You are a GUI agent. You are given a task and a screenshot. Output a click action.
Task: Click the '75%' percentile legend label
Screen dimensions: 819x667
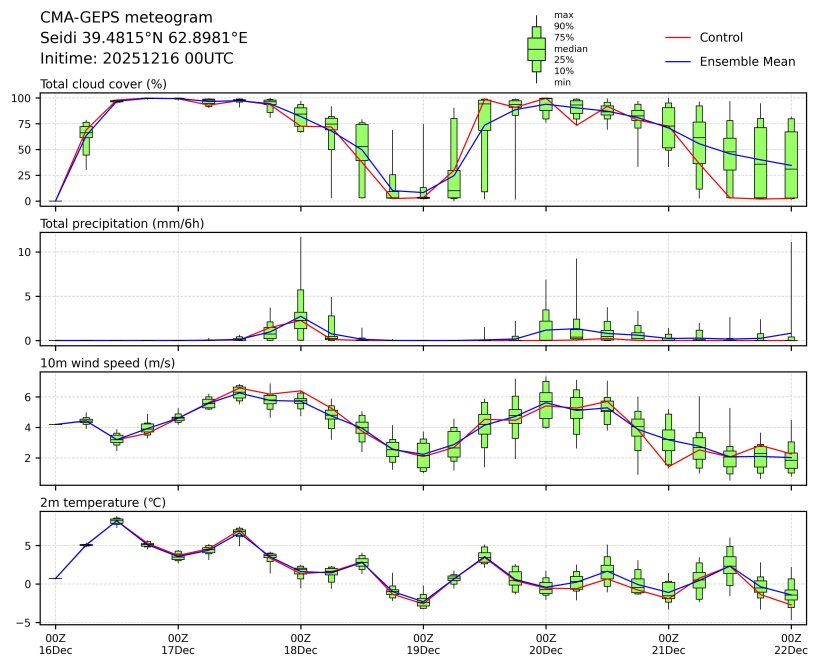tap(564, 38)
